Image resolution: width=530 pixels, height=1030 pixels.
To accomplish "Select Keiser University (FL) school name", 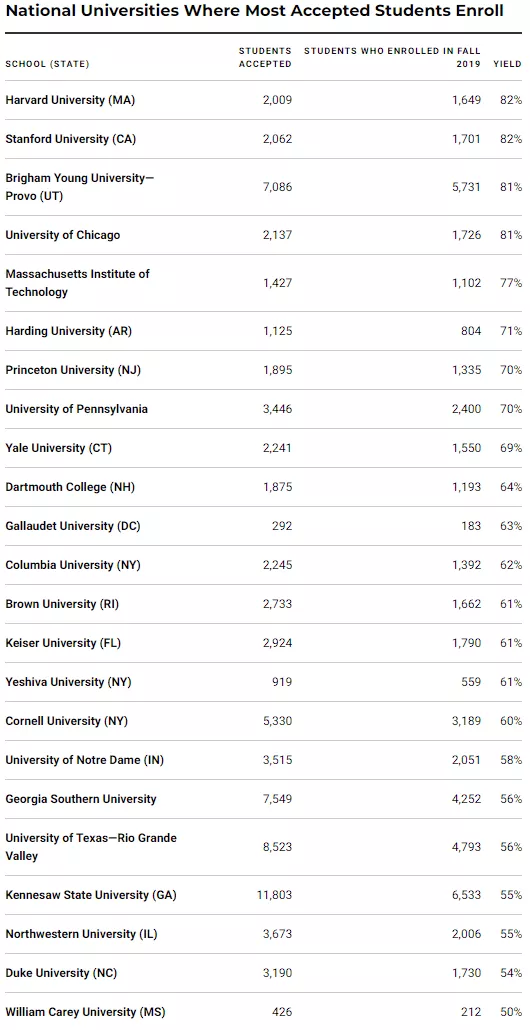I will (63, 643).
